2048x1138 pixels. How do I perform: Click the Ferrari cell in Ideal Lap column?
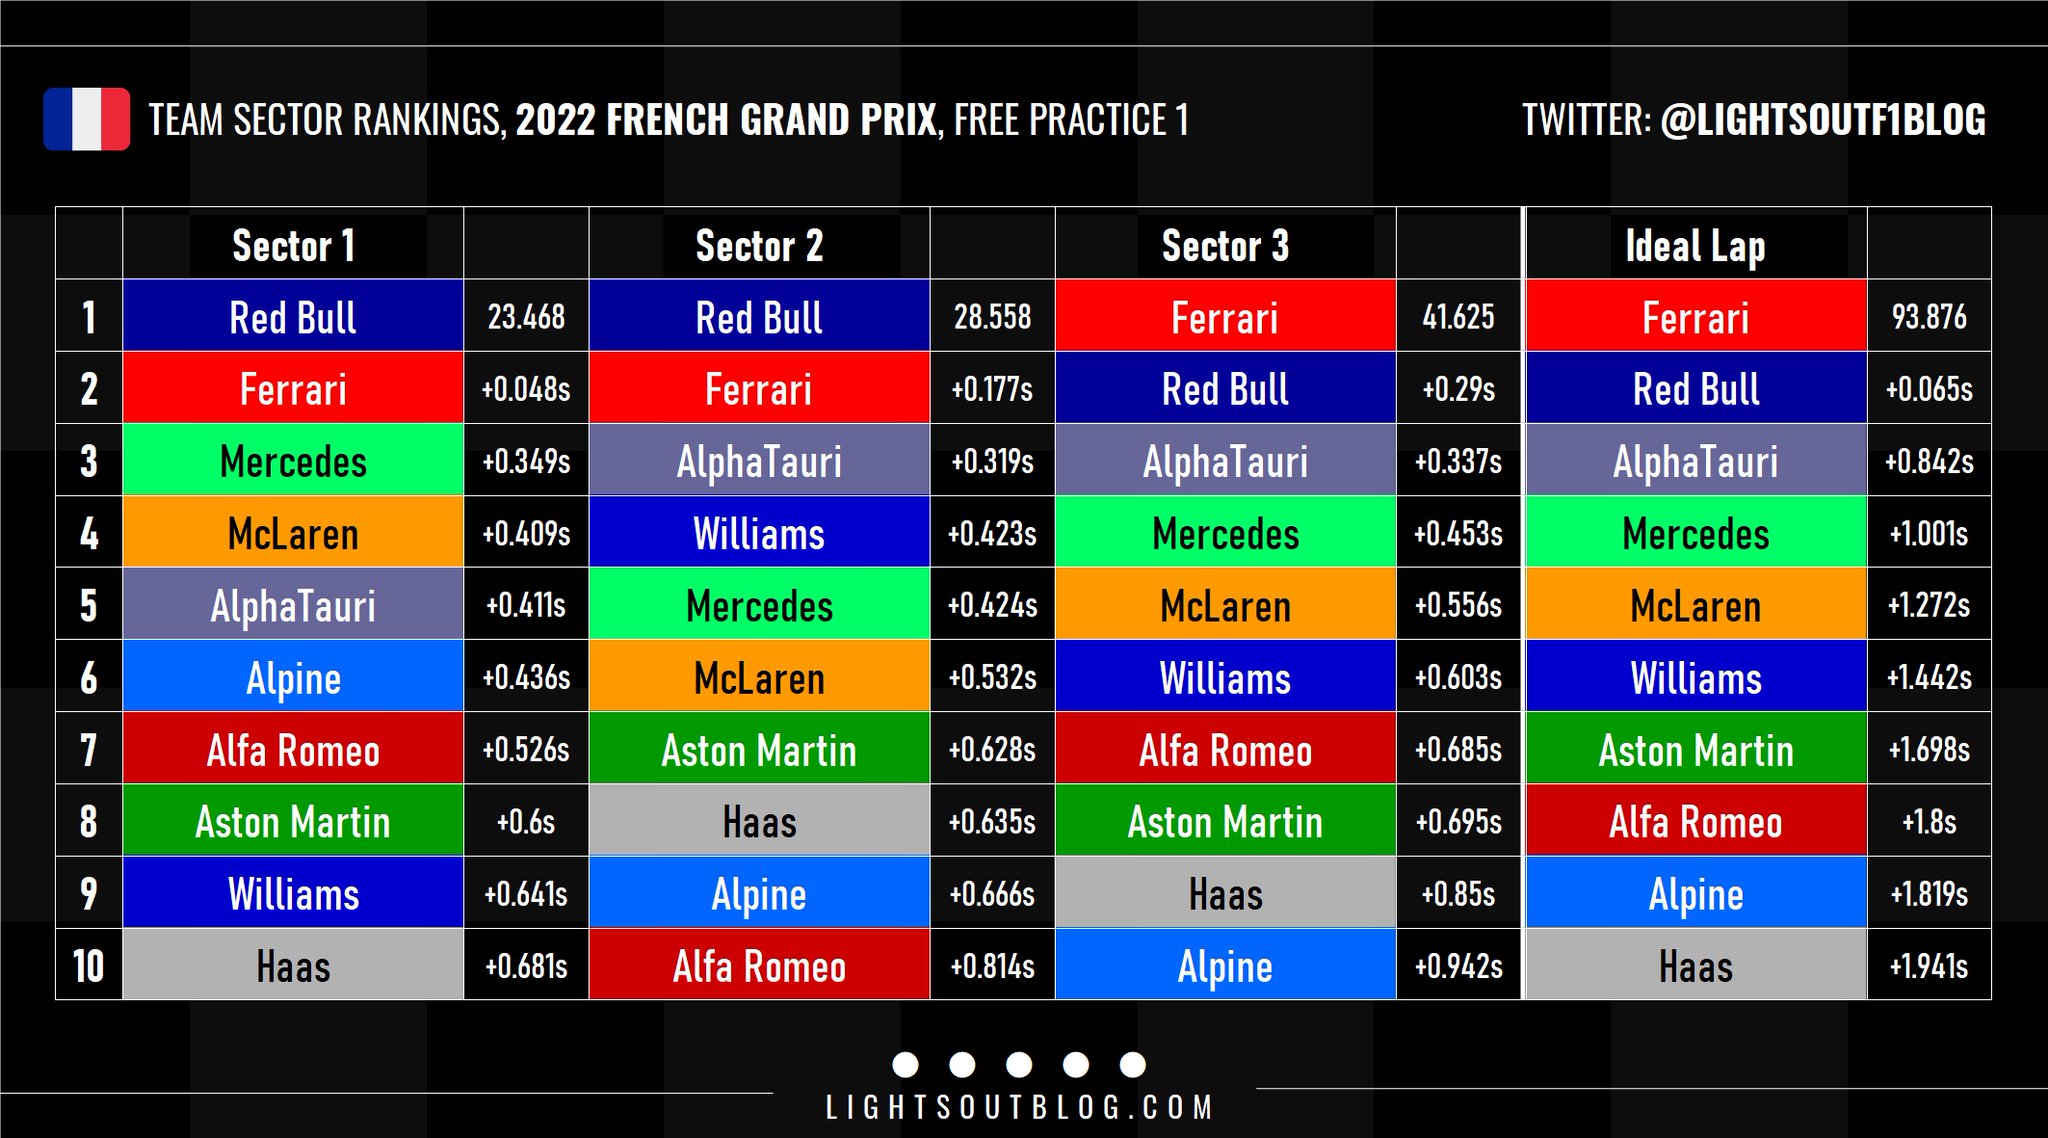pos(1695,317)
